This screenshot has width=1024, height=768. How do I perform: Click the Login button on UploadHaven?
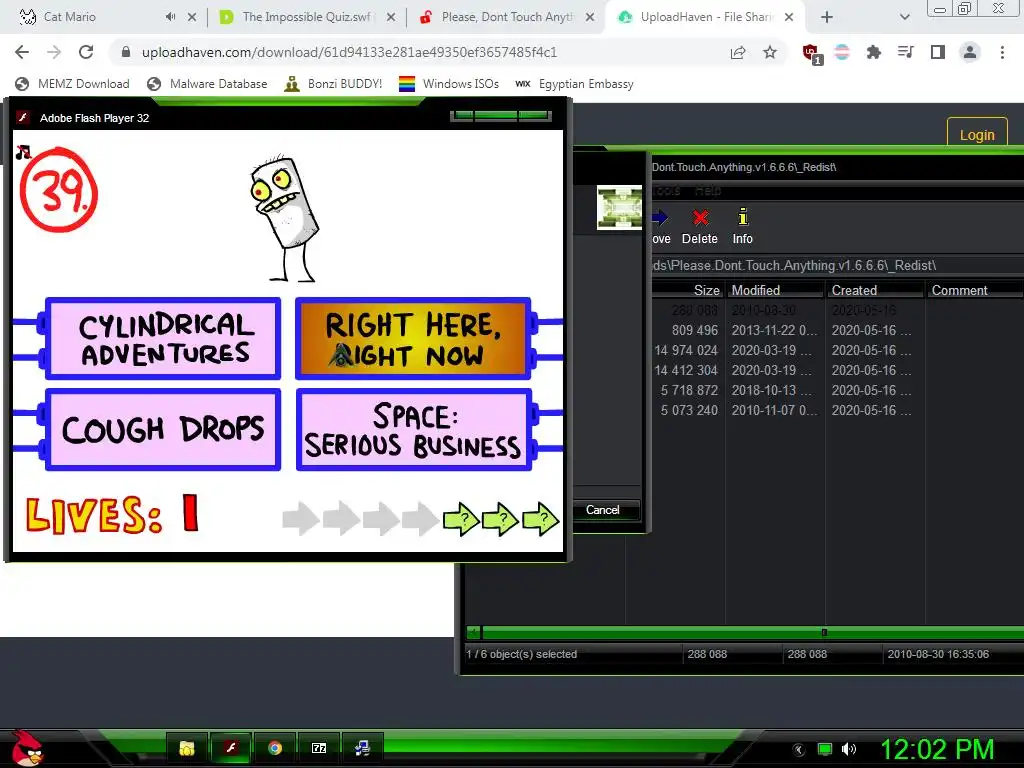tap(977, 135)
